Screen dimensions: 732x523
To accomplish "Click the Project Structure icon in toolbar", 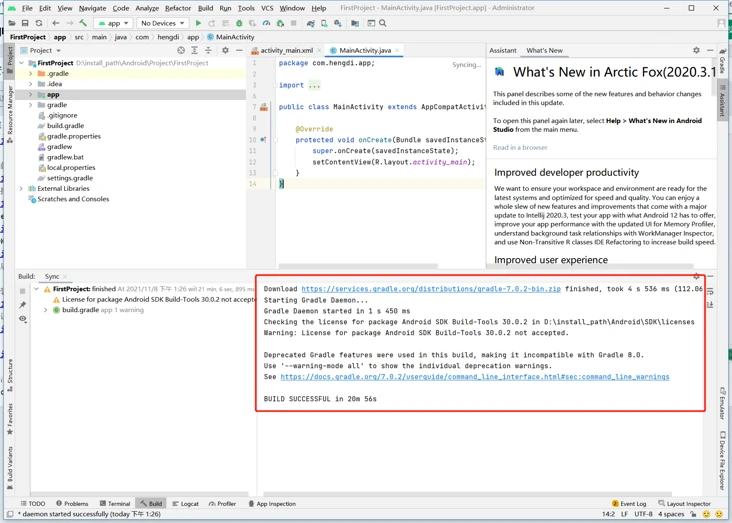I will [355, 23].
